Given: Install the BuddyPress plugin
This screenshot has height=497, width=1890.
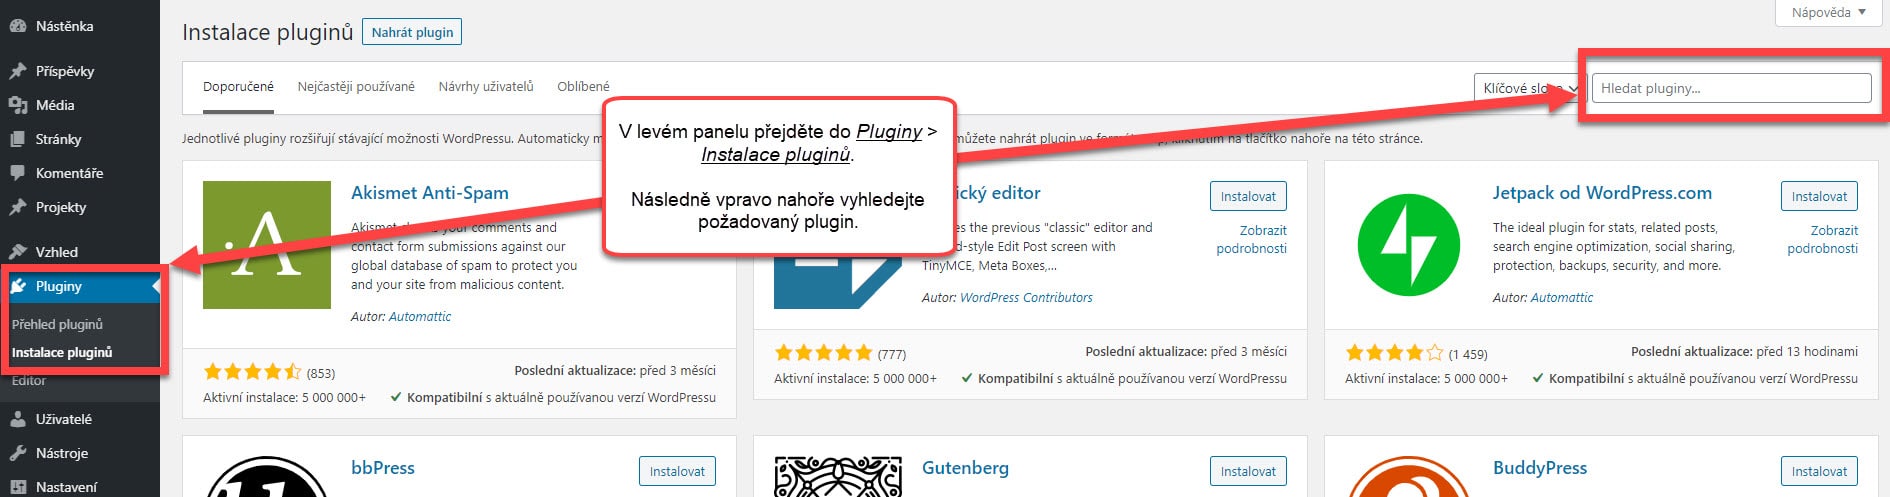Looking at the screenshot, I should pyautogui.click(x=1819, y=471).
